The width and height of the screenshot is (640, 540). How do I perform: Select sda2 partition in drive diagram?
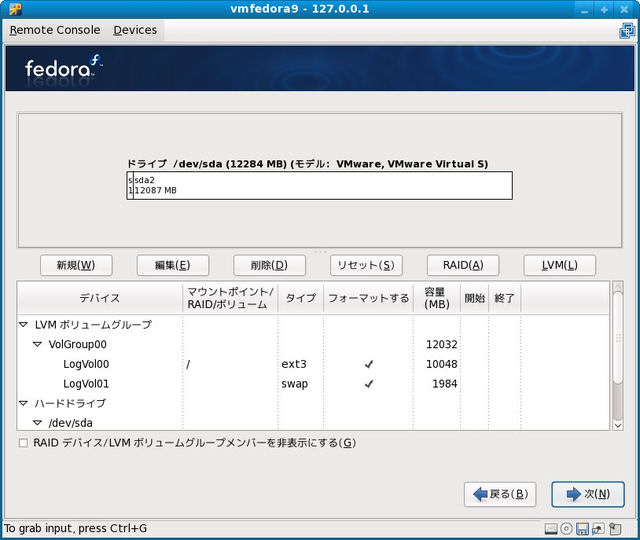[x=323, y=185]
